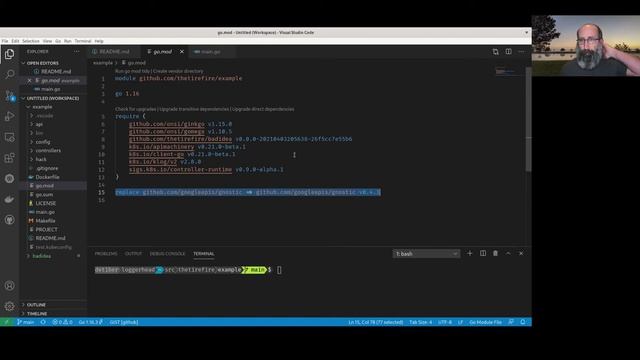640x360 pixels.
Task: Open the Terminal menu
Action: pyautogui.click(x=83, y=41)
